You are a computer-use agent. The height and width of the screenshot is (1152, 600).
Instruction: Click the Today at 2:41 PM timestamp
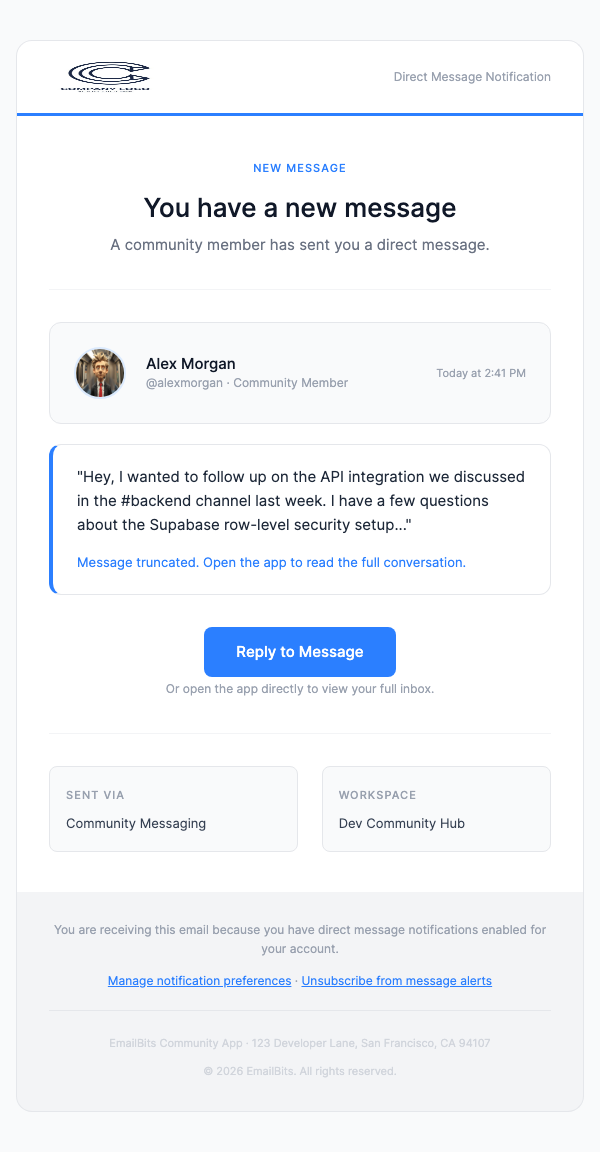[x=480, y=373]
